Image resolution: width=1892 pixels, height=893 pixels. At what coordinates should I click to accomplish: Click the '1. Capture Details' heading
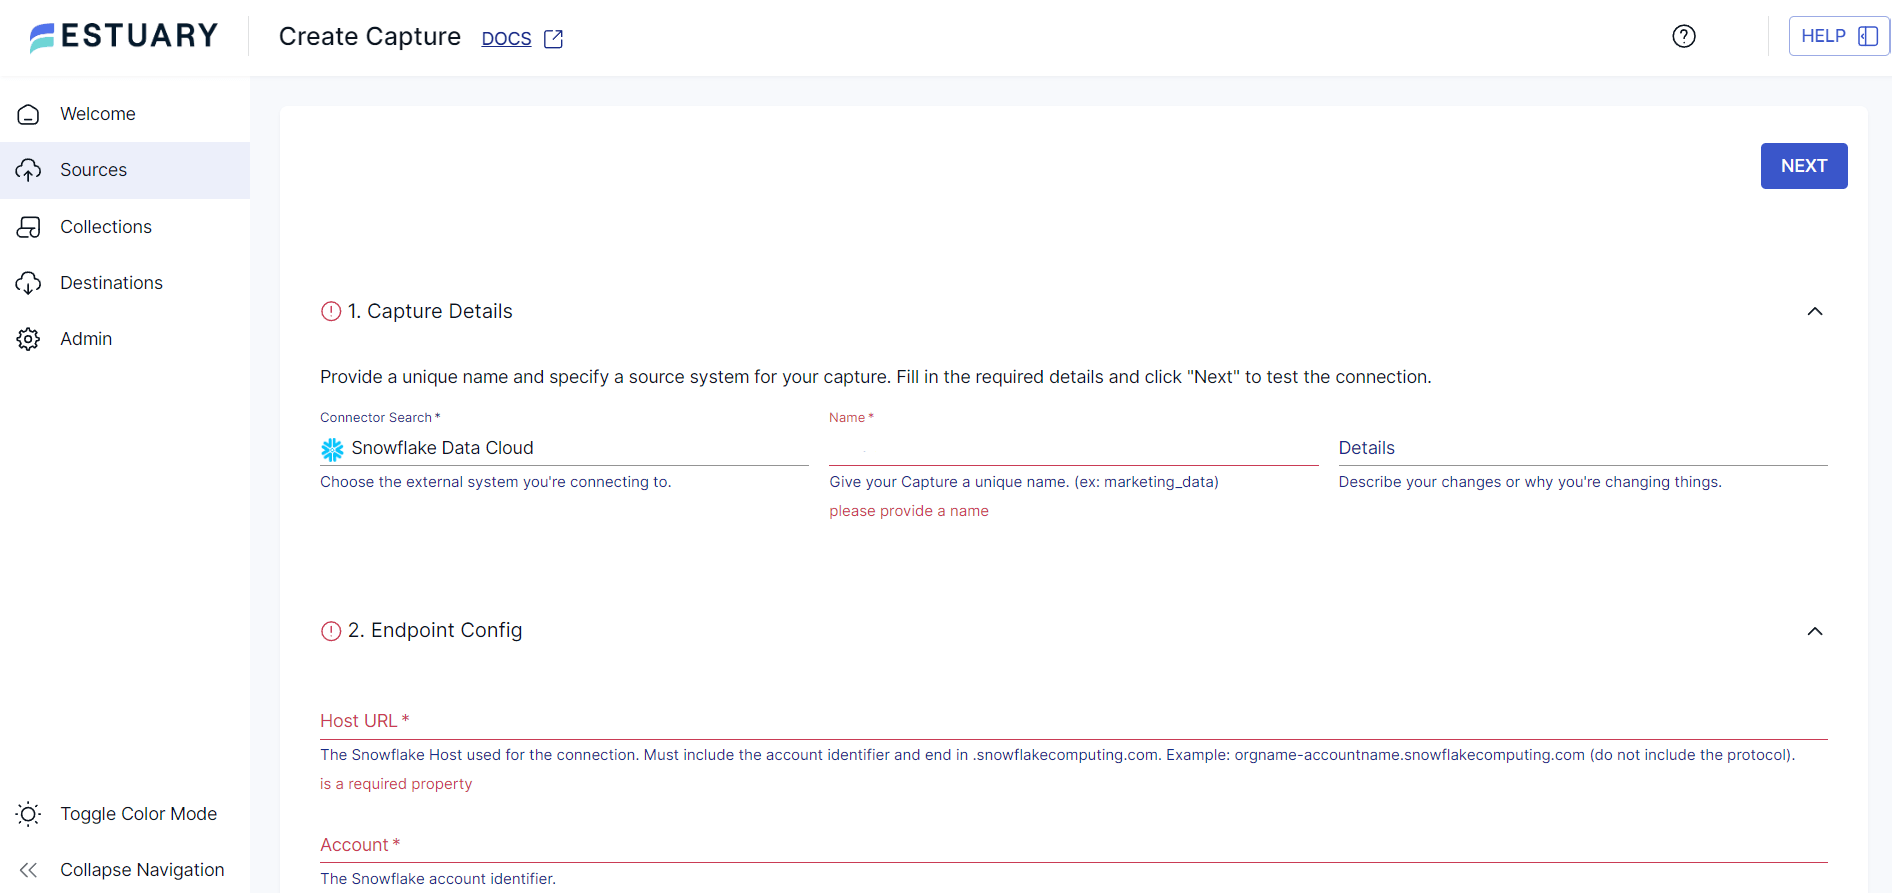[430, 311]
